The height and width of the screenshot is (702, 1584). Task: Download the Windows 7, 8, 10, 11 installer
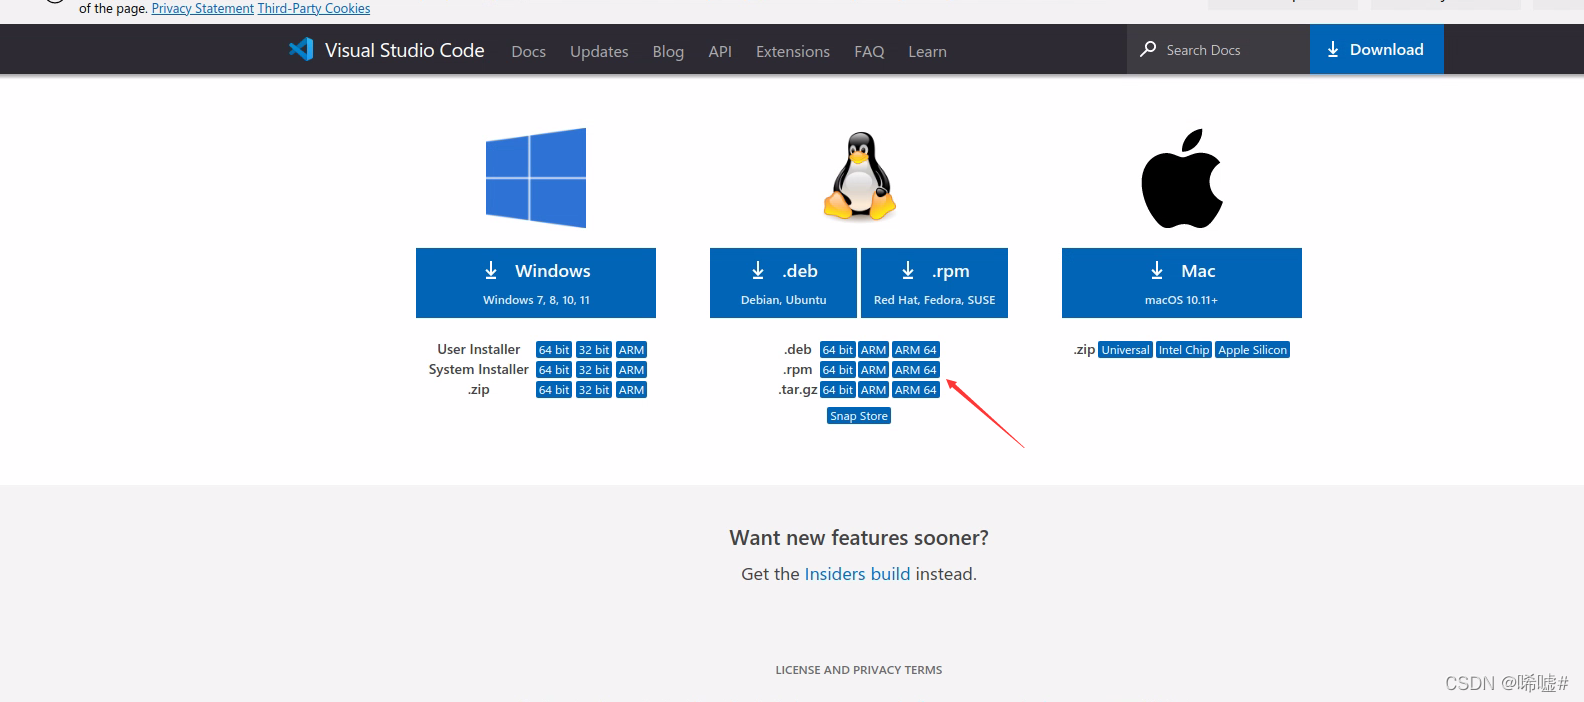(x=536, y=283)
